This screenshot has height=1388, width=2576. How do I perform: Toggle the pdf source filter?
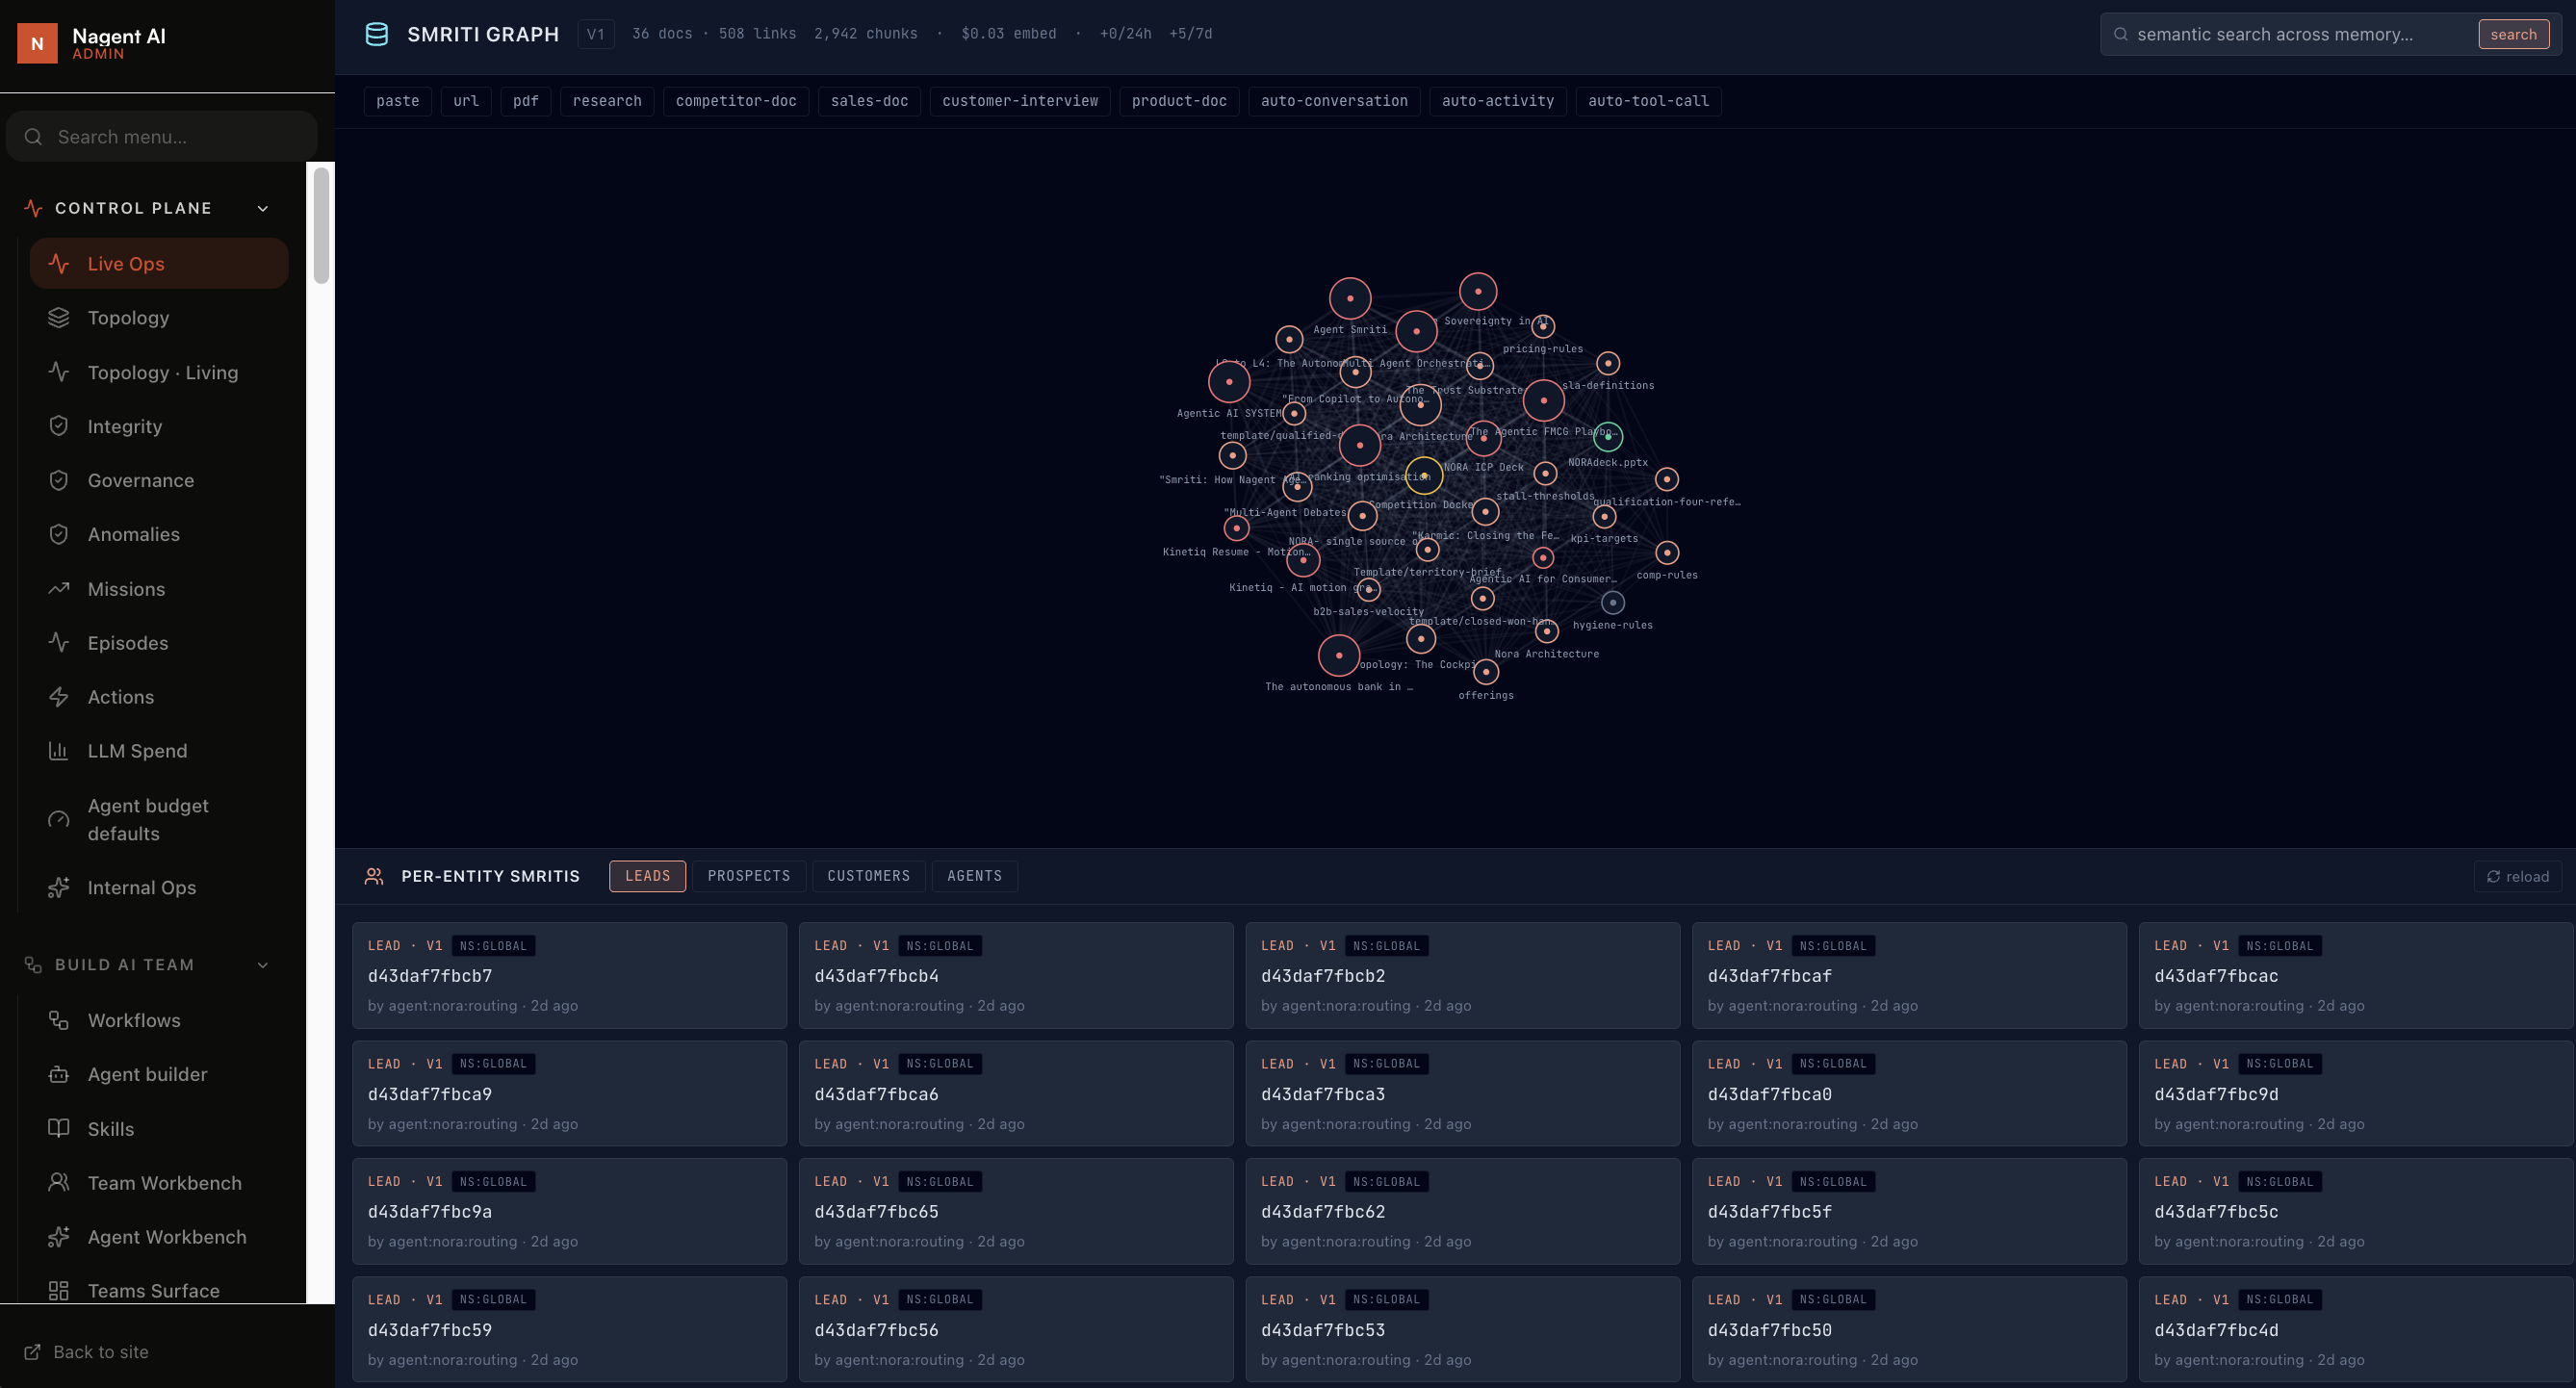(x=526, y=101)
